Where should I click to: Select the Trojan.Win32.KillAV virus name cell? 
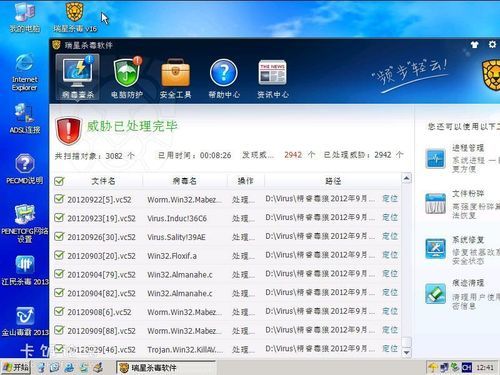click(x=185, y=350)
